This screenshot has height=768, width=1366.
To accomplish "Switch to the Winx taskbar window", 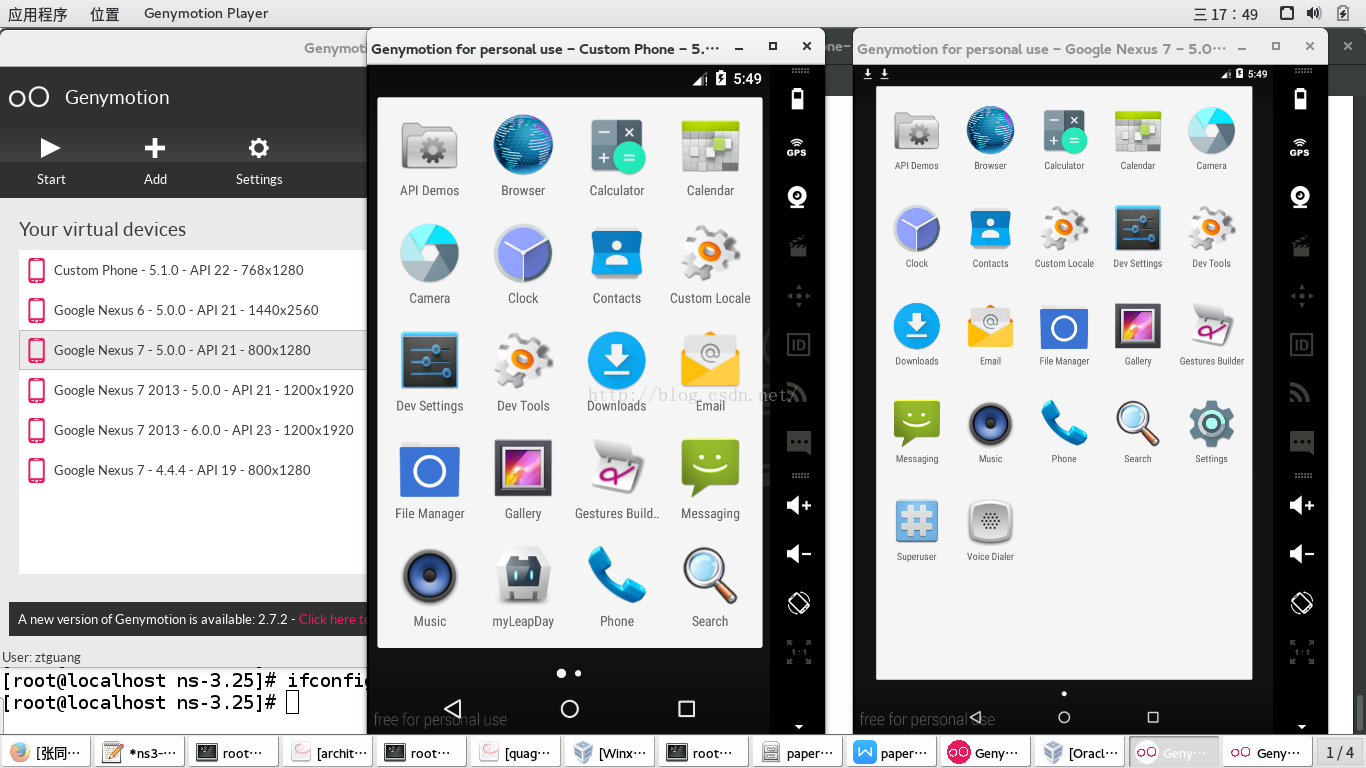I will coord(611,752).
